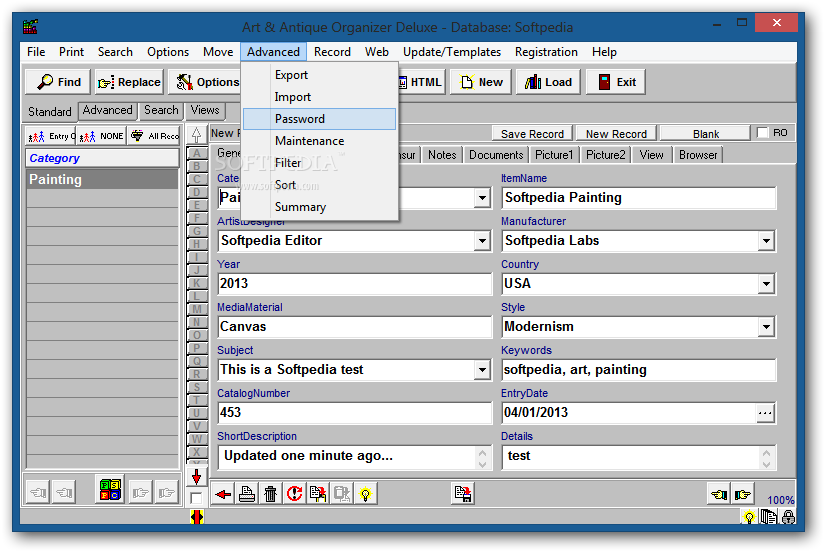Click the red down arrow below alphabet index
The width and height of the screenshot is (825, 552).
(196, 477)
